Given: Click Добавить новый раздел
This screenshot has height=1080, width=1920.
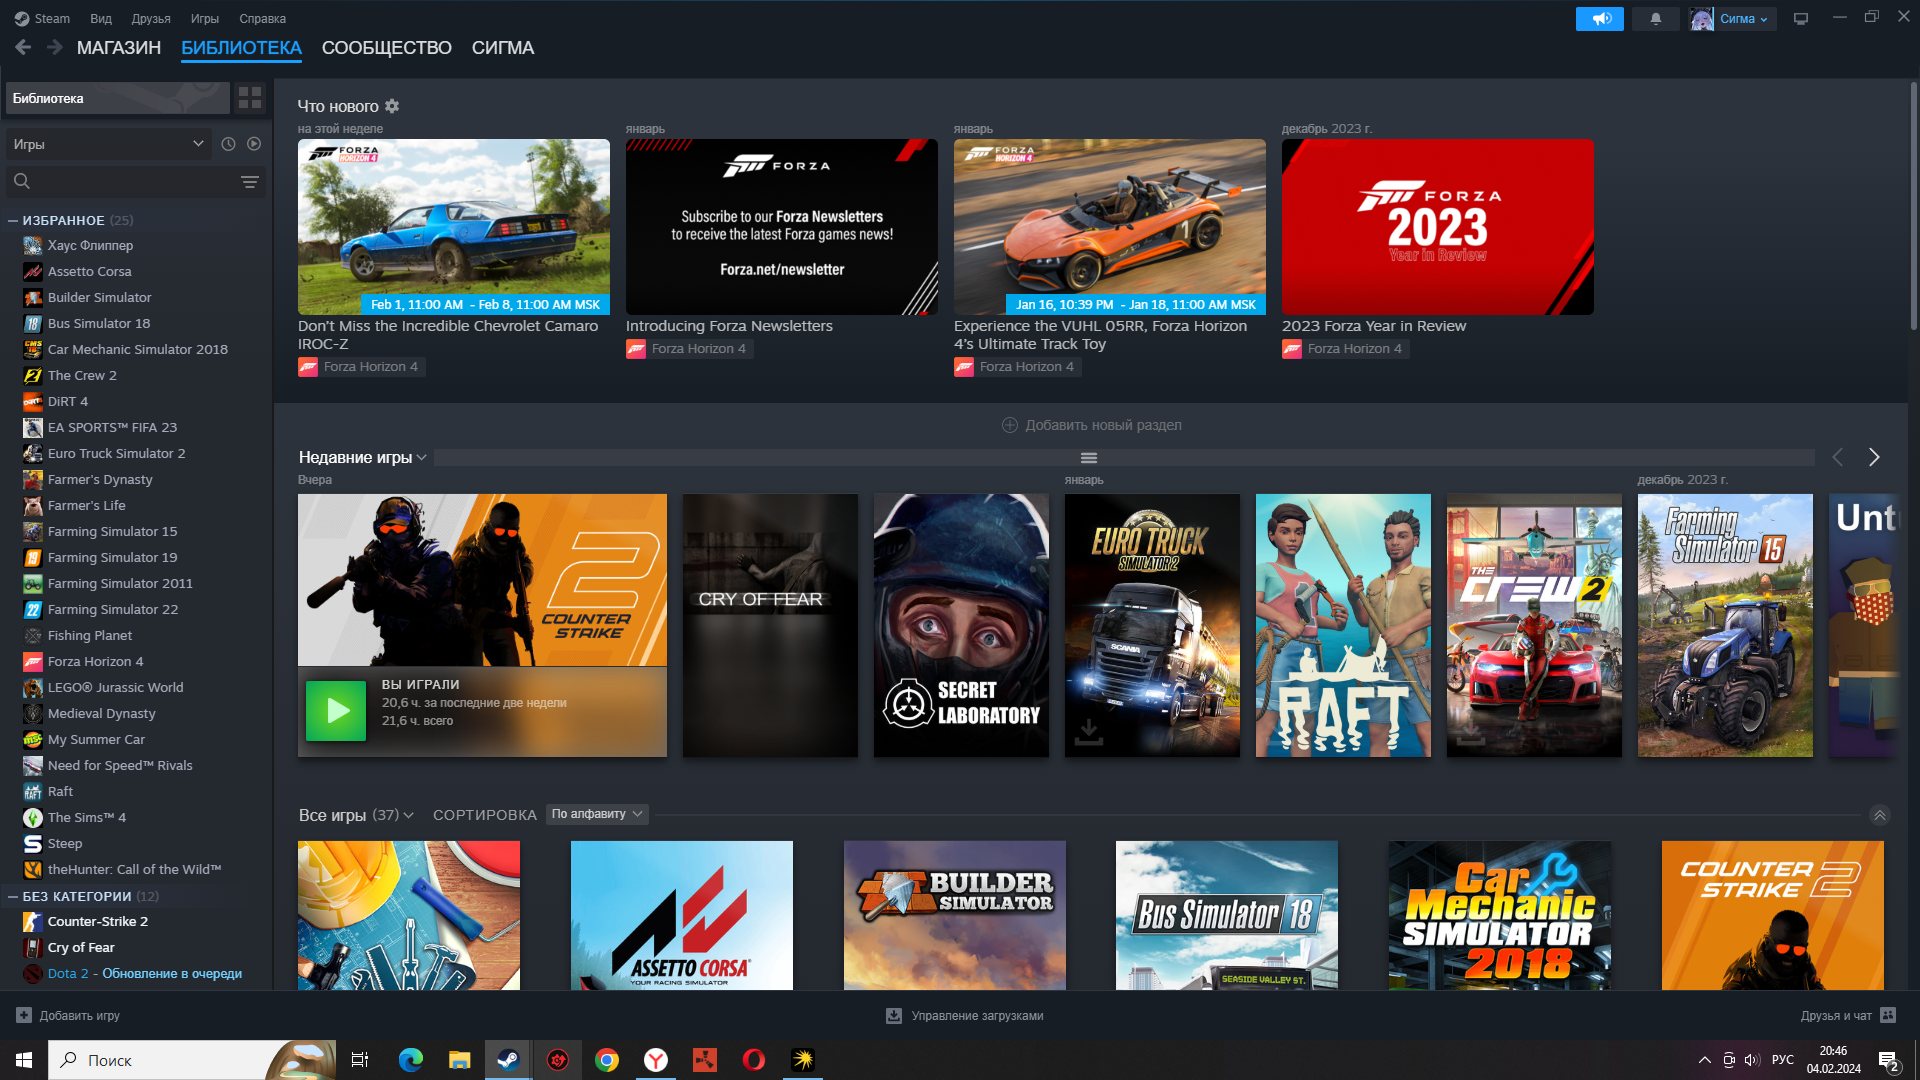Looking at the screenshot, I should point(1092,425).
